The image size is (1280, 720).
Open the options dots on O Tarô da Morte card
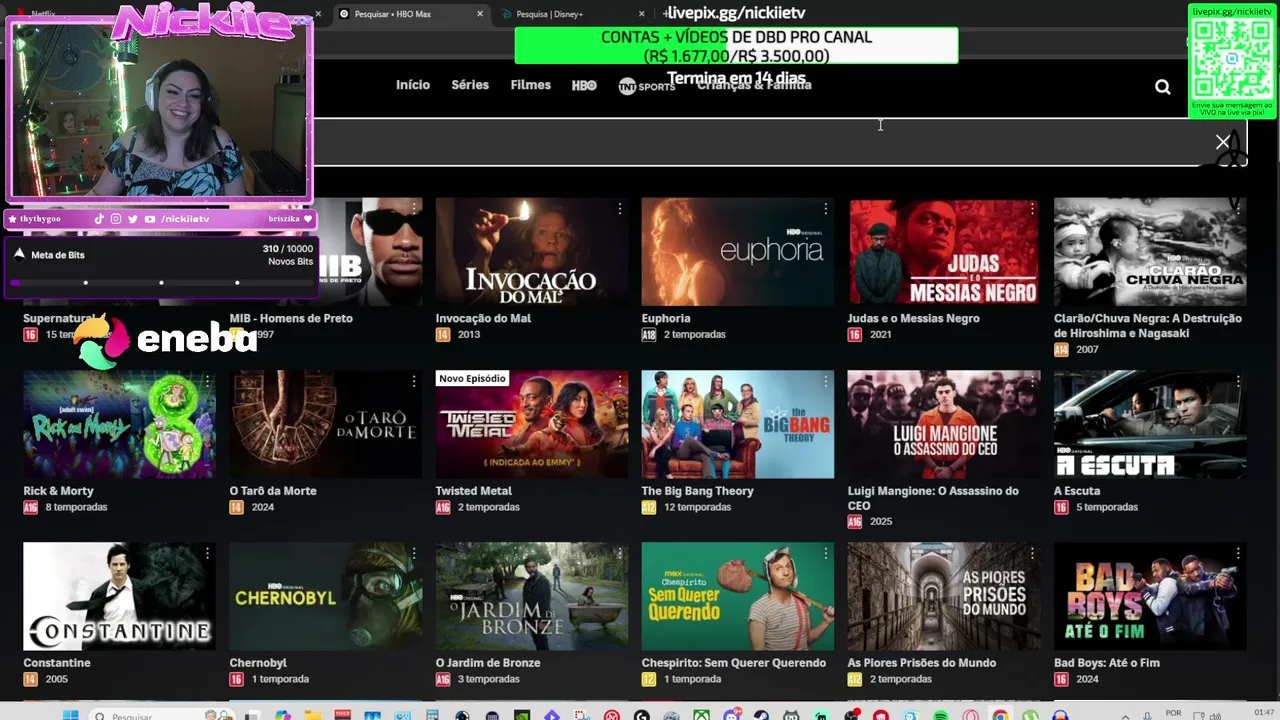(413, 381)
